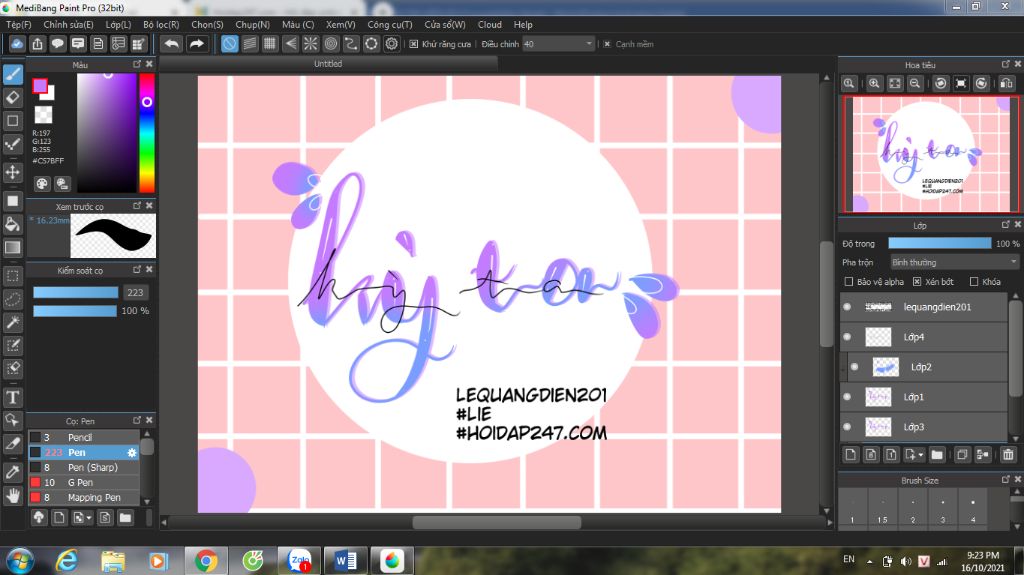Open the Chỉnh sửa(E) menu
The image size is (1024, 575).
click(x=68, y=24)
